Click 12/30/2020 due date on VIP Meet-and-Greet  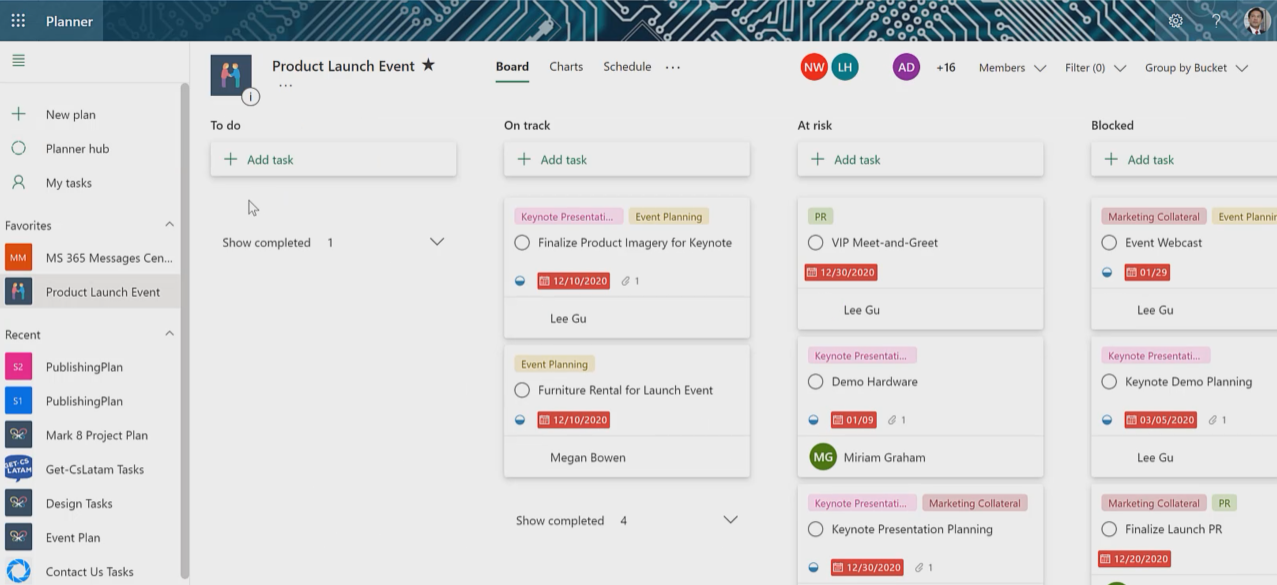pyautogui.click(x=841, y=272)
